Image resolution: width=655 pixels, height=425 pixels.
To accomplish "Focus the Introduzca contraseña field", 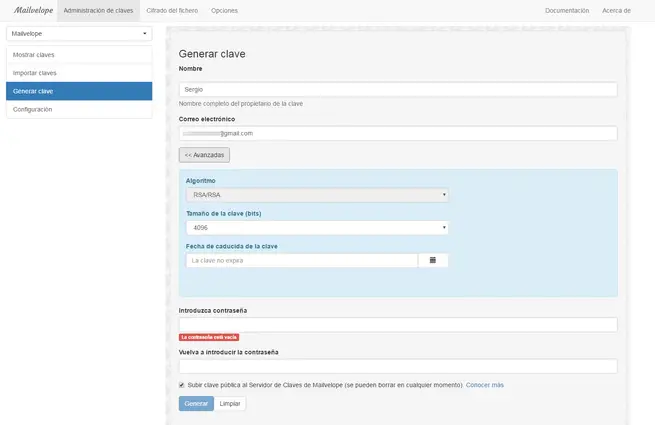I will (397, 325).
